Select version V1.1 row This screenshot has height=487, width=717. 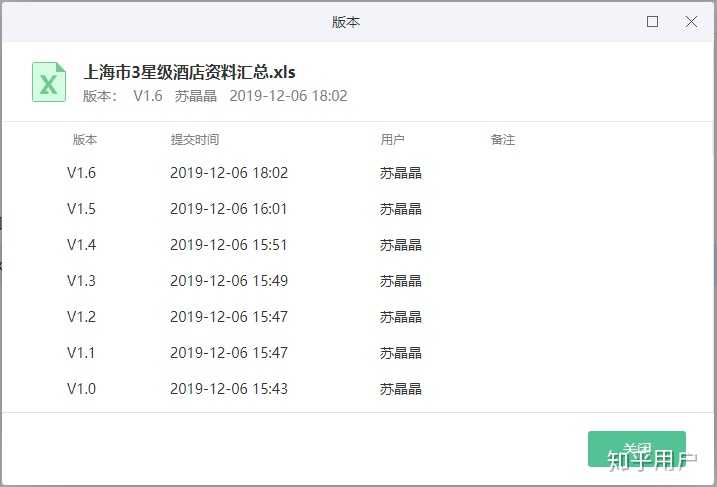[358, 353]
